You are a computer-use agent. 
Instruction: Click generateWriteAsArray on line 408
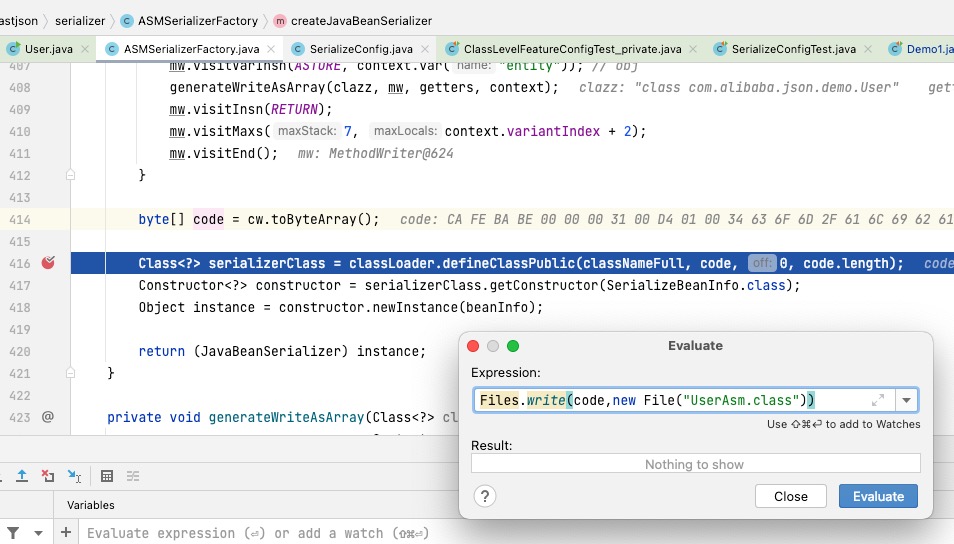click(x=248, y=87)
